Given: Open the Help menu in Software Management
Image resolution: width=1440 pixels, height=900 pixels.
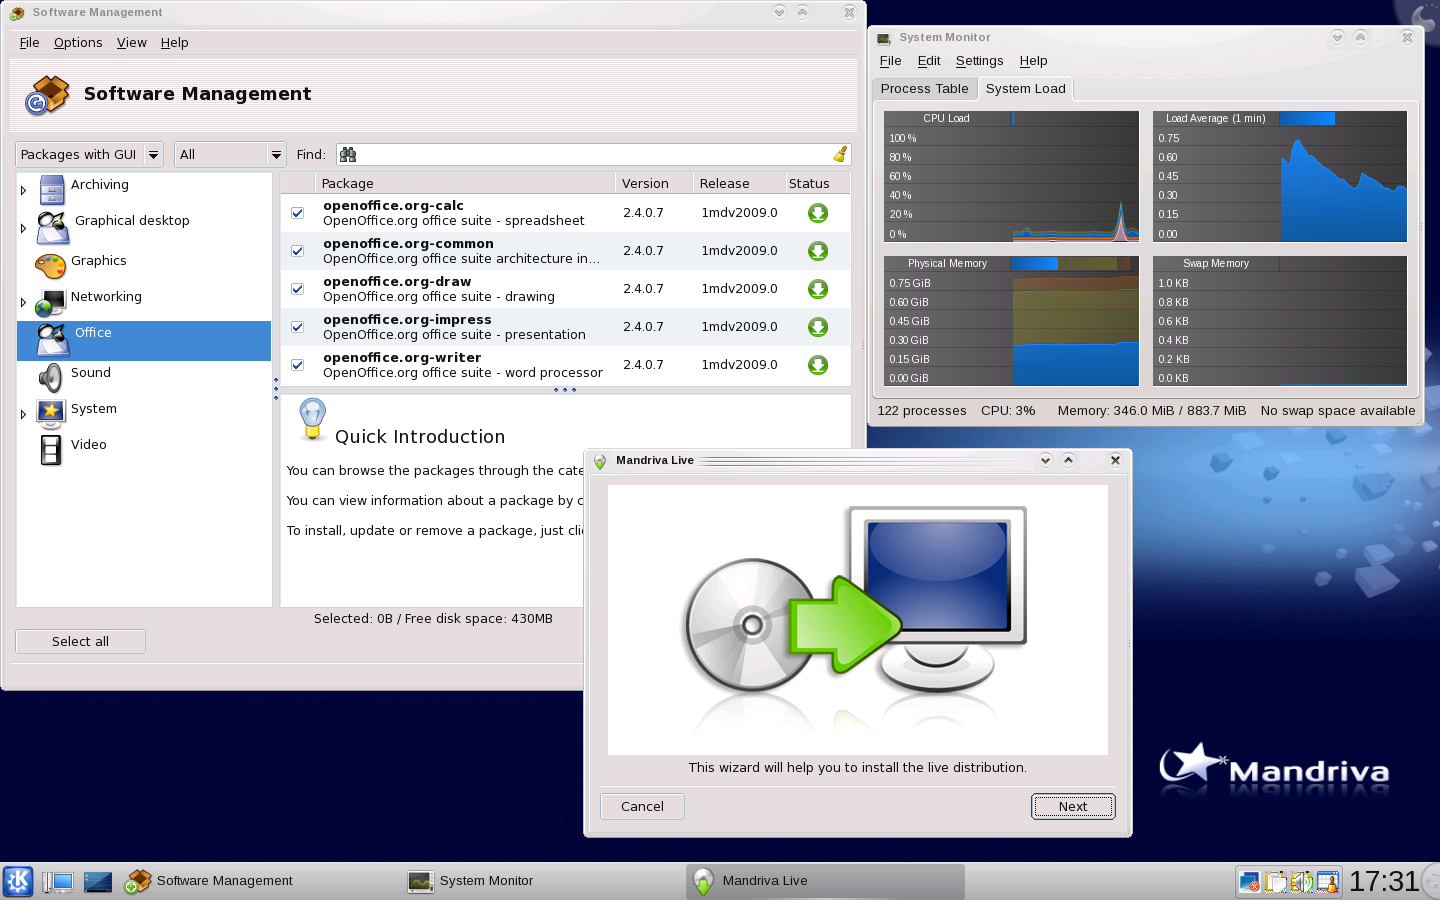Looking at the screenshot, I should coord(175,42).
